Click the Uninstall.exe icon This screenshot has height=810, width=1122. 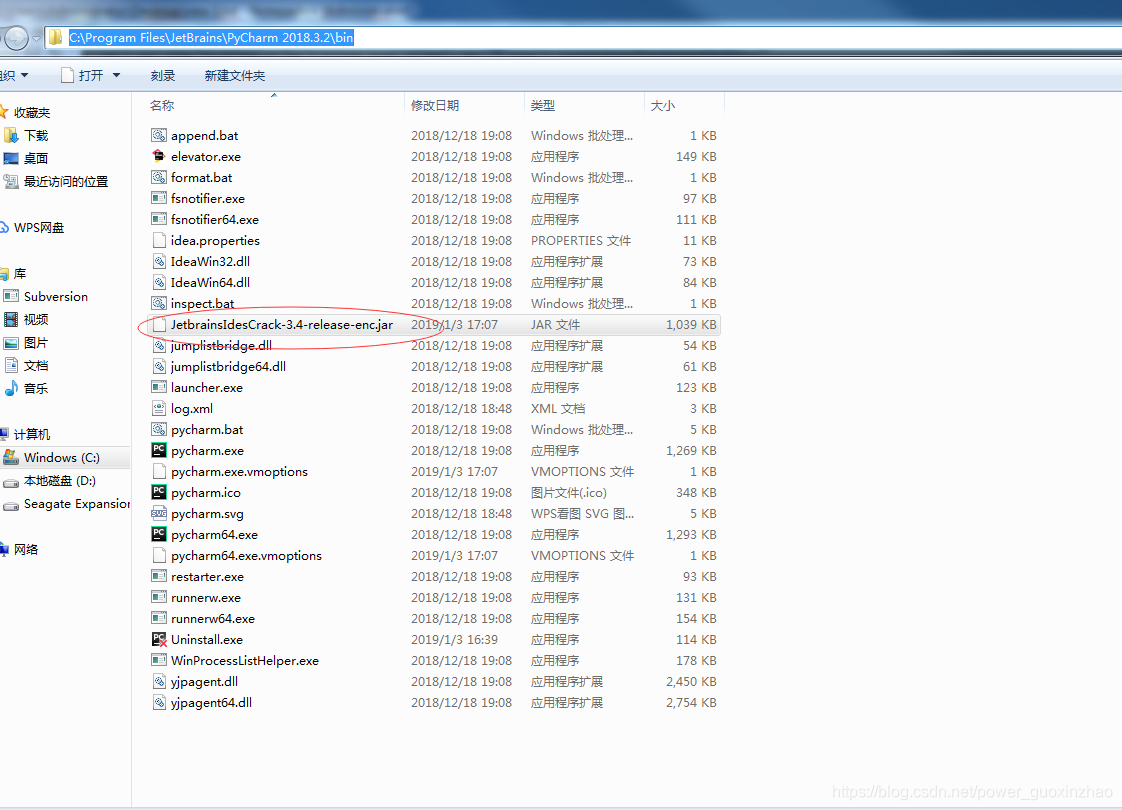(x=159, y=639)
